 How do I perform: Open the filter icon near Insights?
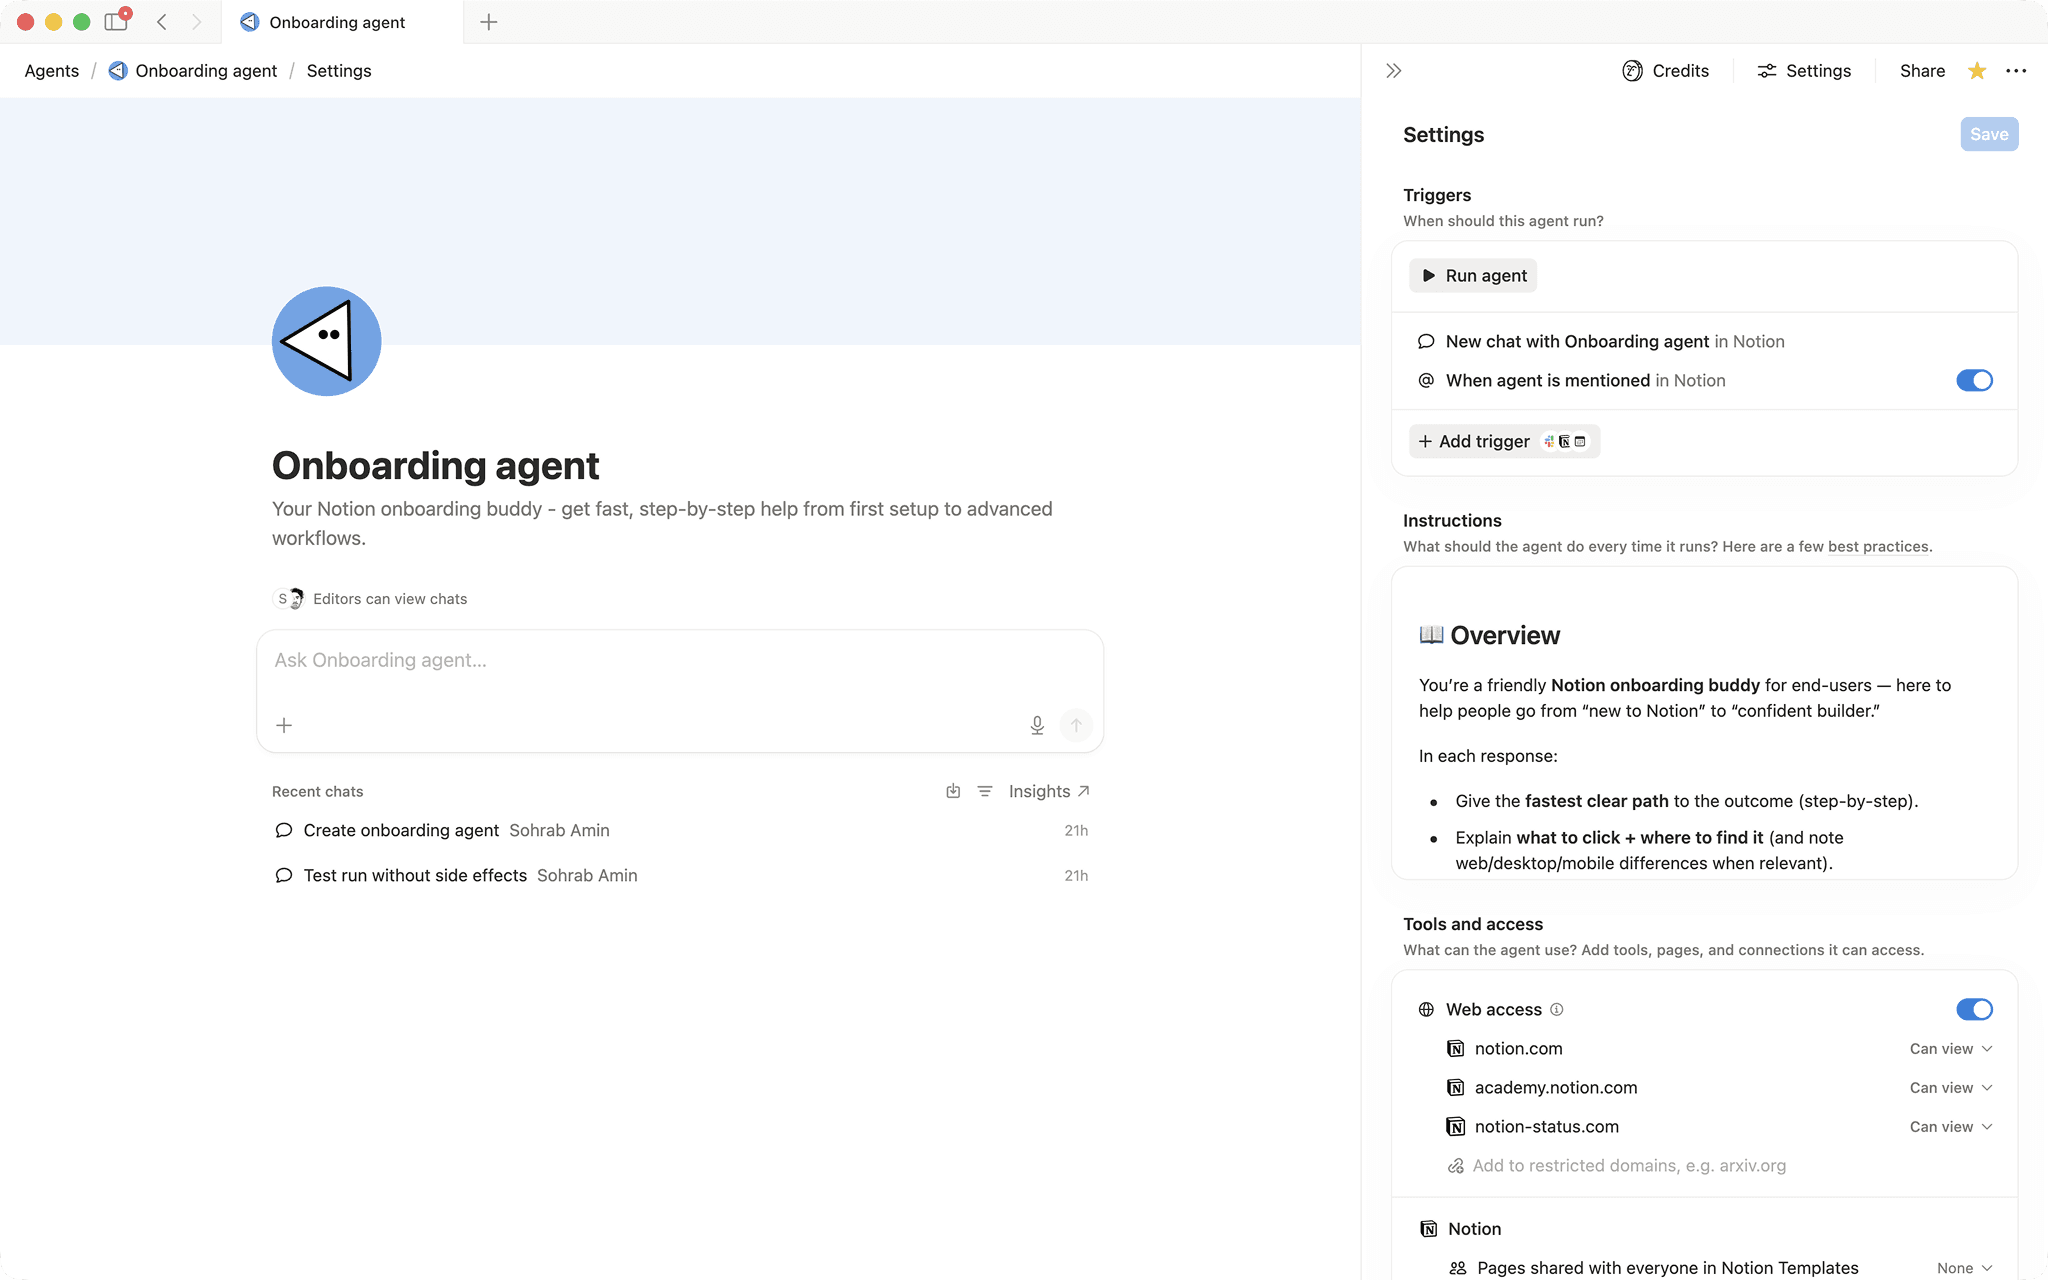click(x=985, y=791)
